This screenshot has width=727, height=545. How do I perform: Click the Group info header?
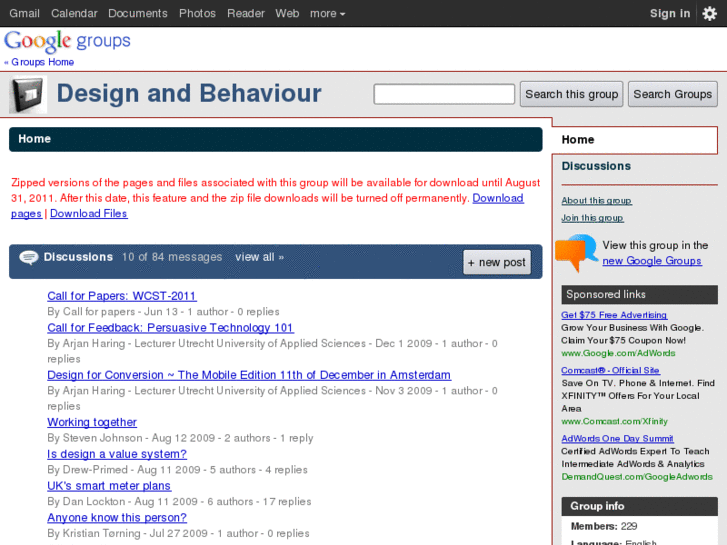639,506
